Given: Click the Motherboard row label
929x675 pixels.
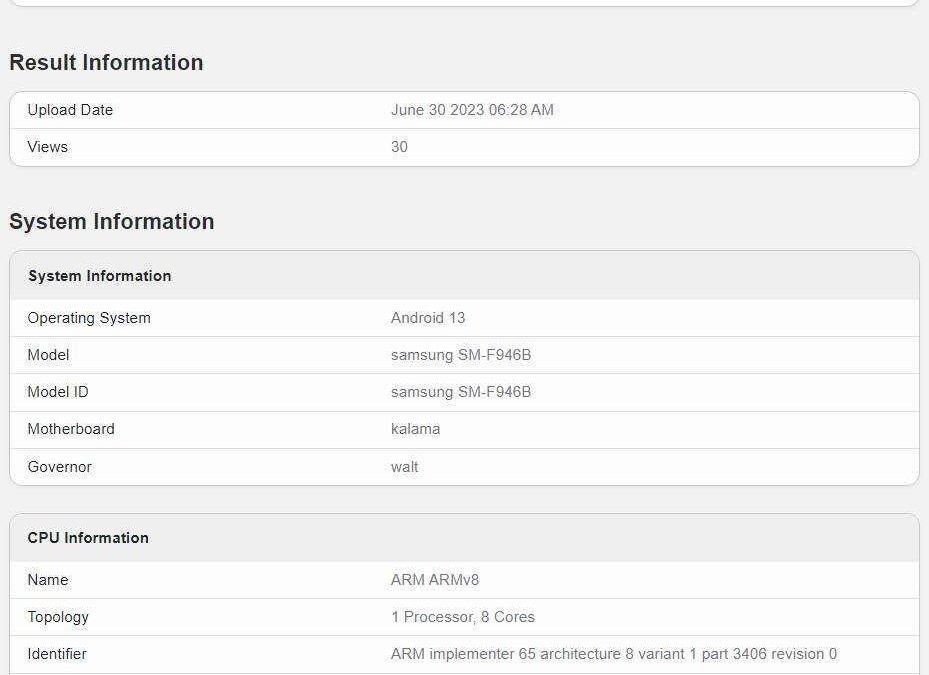Looking at the screenshot, I should (x=71, y=429).
